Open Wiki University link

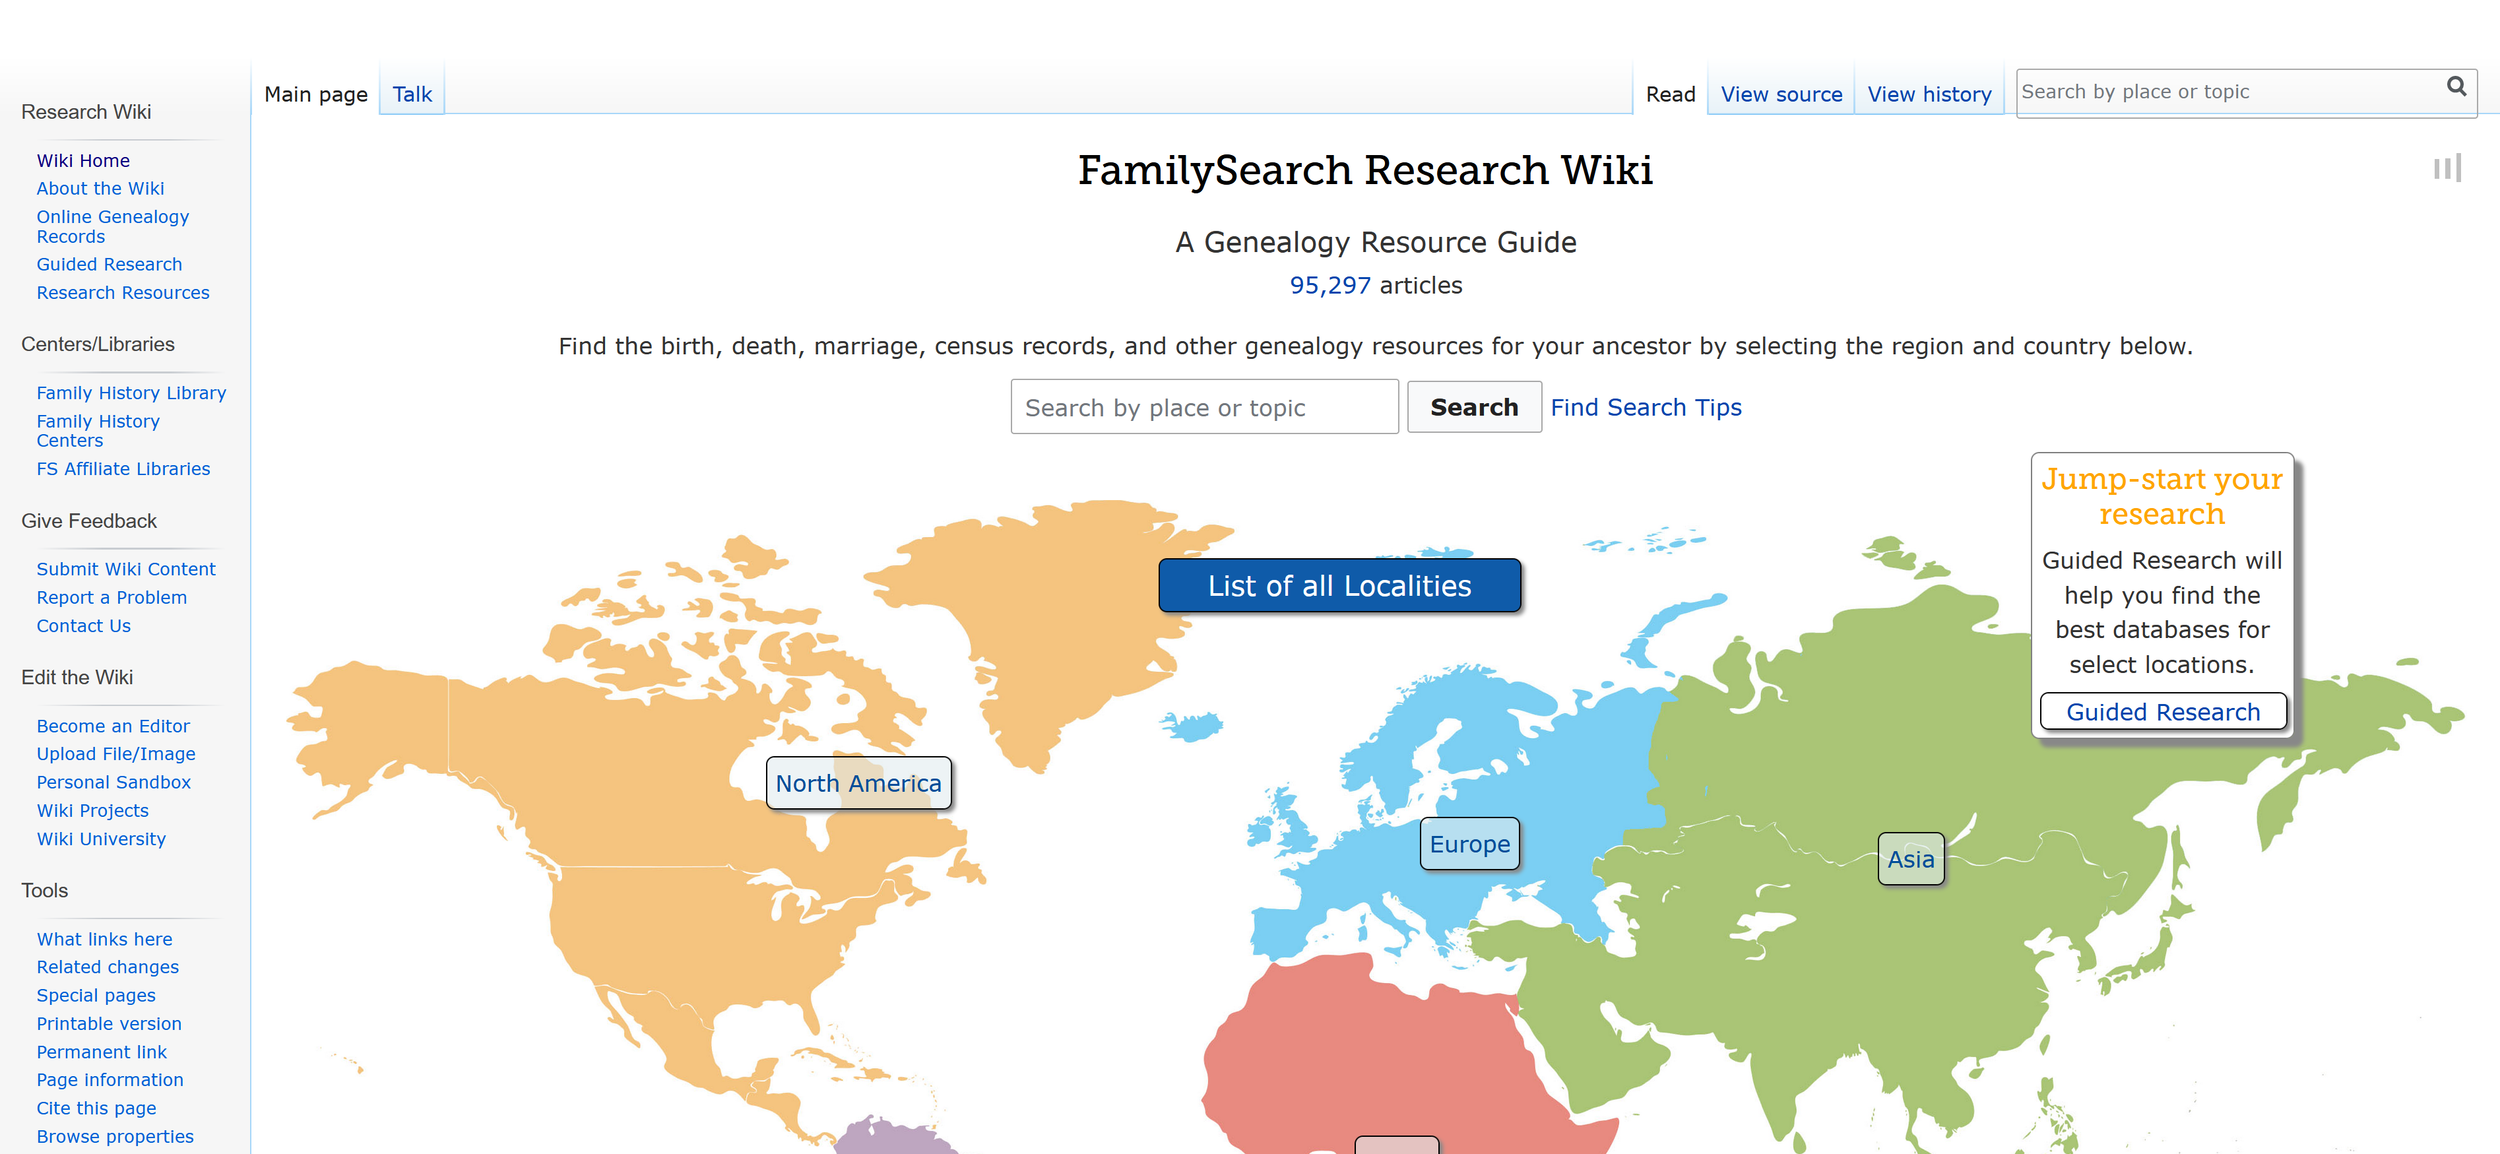(x=101, y=839)
